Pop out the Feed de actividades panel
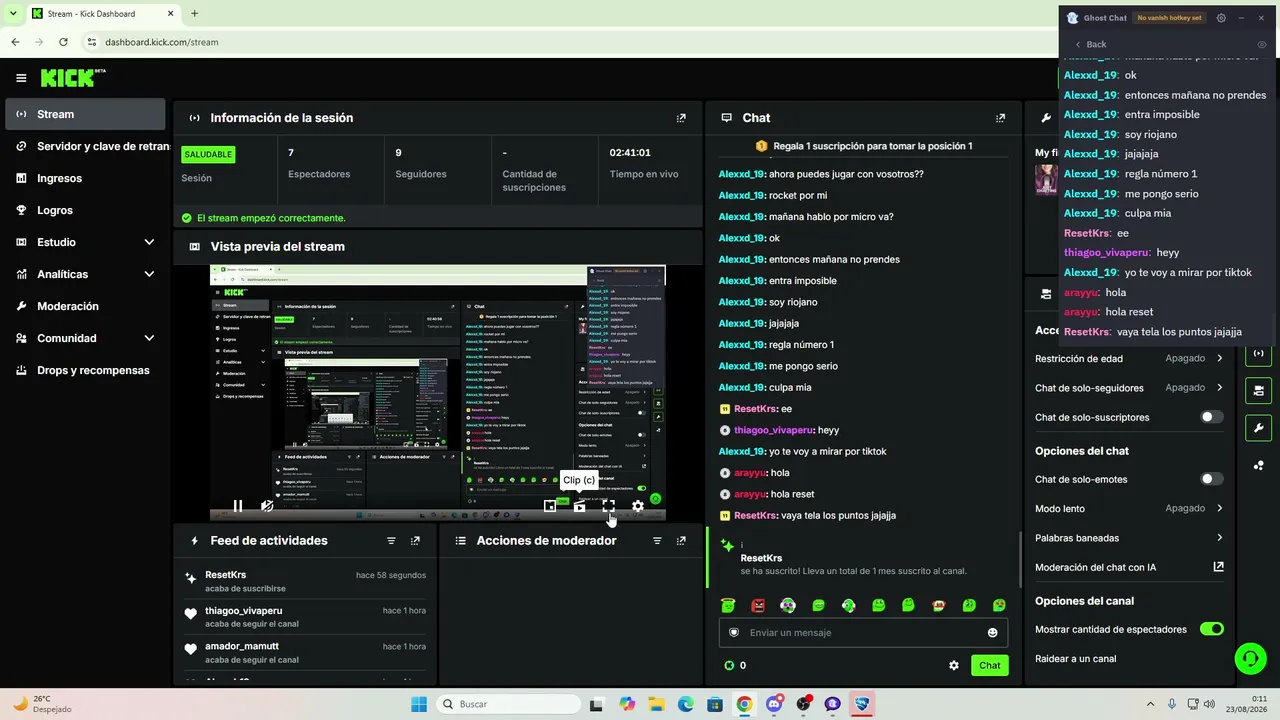 pos(415,541)
